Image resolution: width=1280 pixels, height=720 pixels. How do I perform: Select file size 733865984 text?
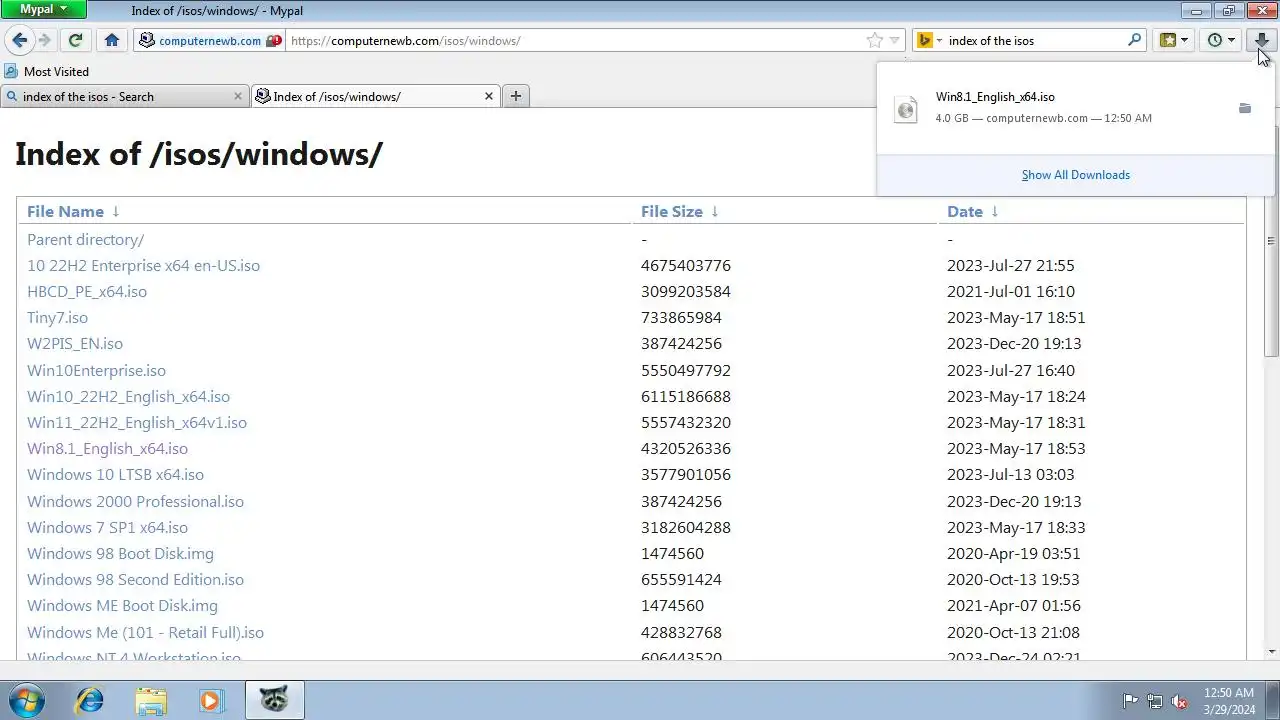681,318
